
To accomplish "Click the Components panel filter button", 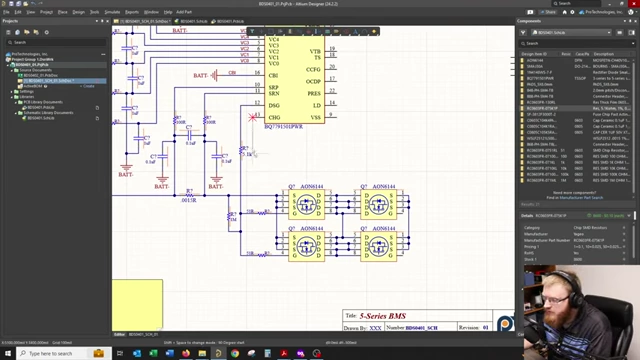I will coord(523,32).
